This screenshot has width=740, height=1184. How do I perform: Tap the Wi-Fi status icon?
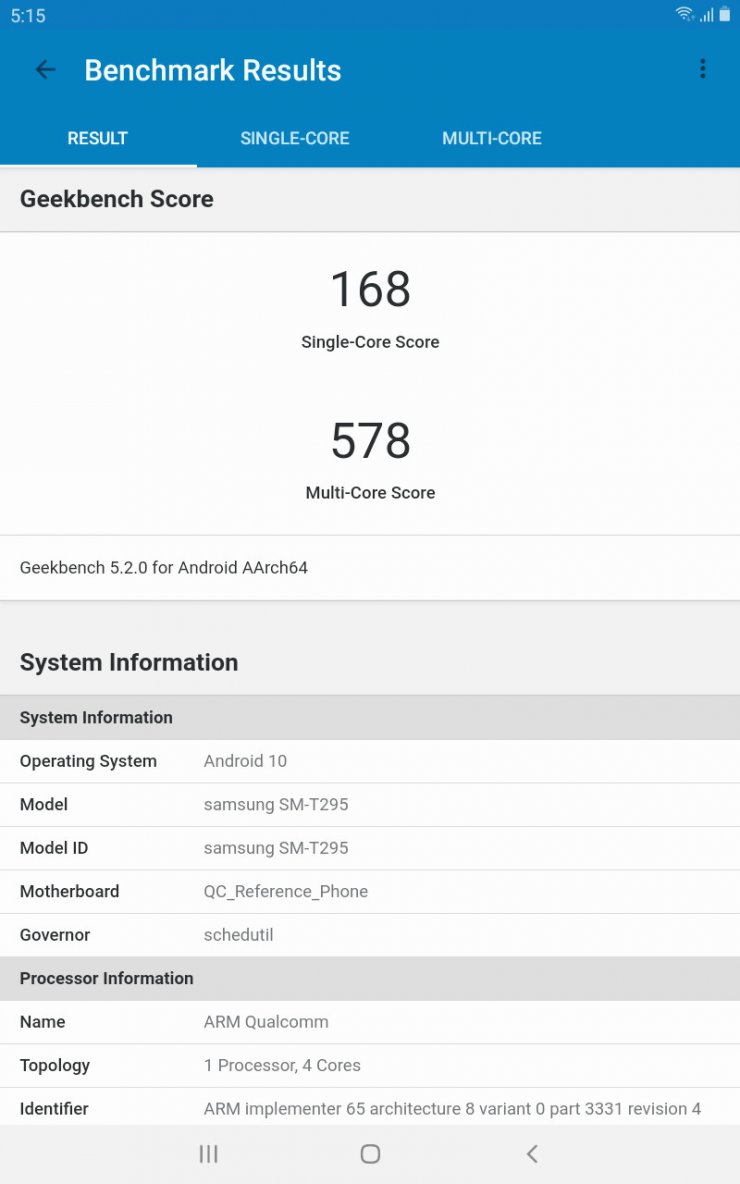tap(684, 14)
